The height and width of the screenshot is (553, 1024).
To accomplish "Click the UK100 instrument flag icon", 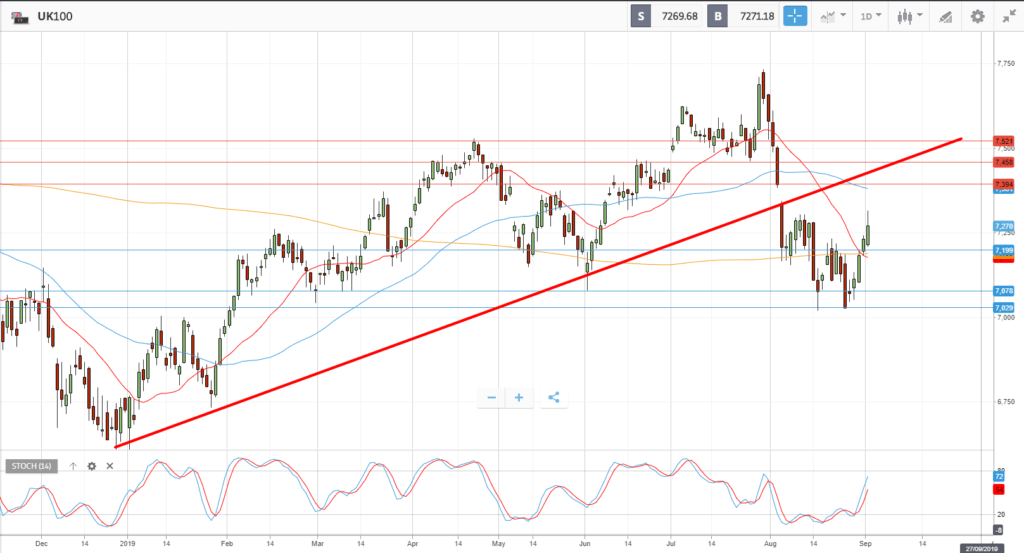I will pos(20,17).
